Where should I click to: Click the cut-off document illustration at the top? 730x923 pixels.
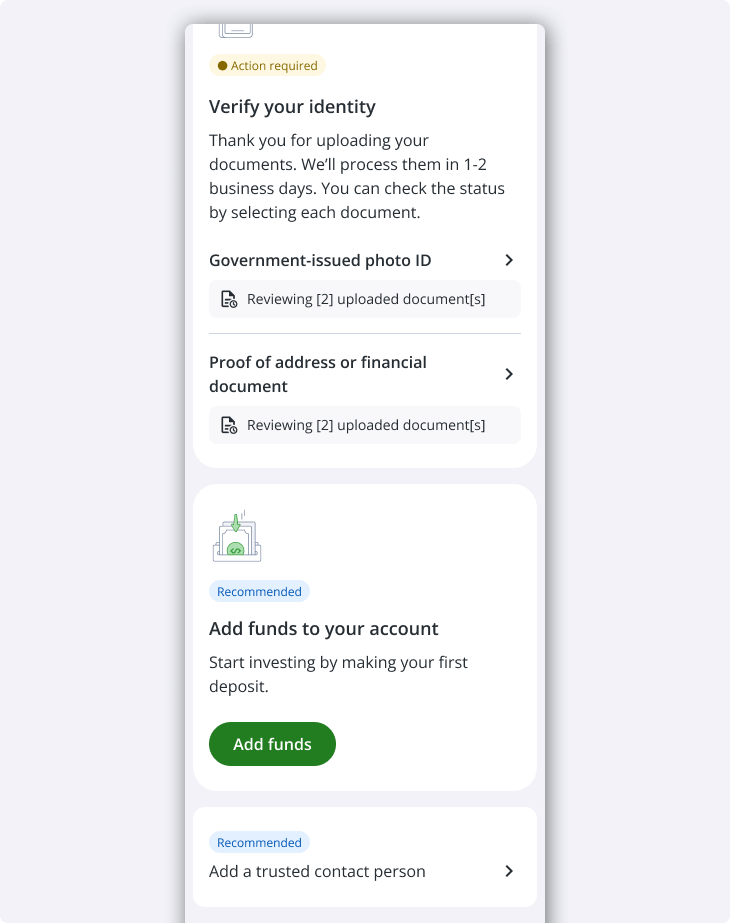pos(236,31)
